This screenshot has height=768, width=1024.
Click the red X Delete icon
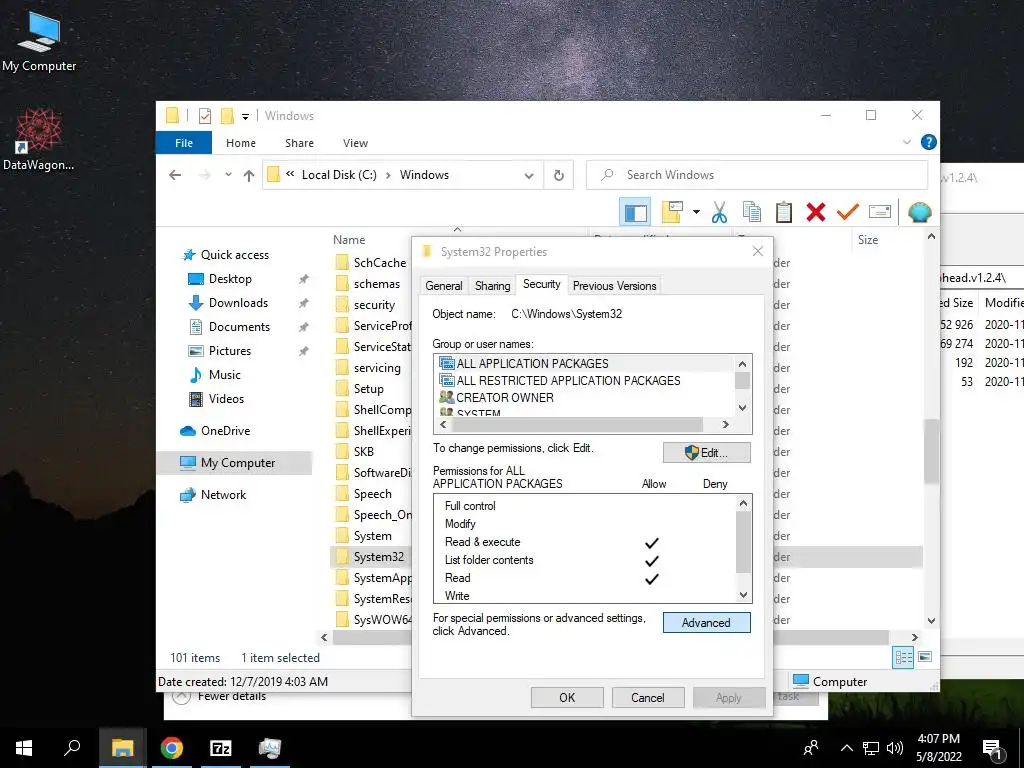[816, 212]
